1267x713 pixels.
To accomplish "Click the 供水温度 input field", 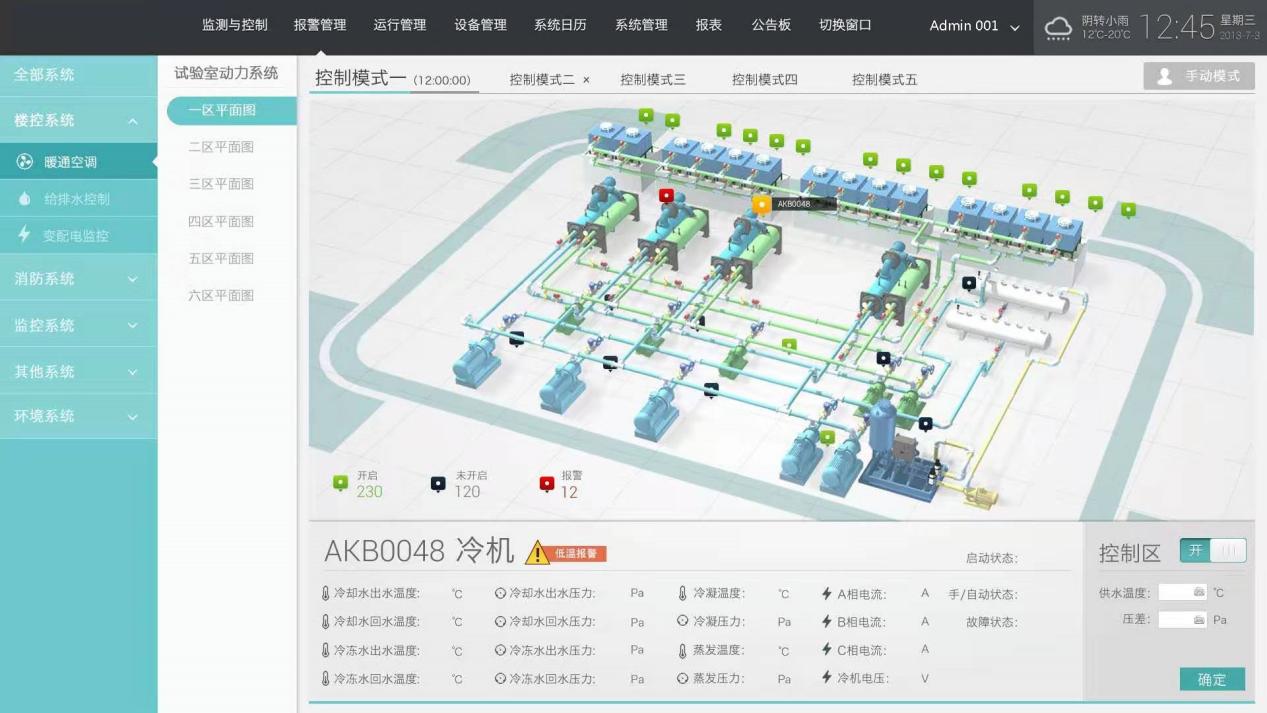I will (x=1183, y=592).
